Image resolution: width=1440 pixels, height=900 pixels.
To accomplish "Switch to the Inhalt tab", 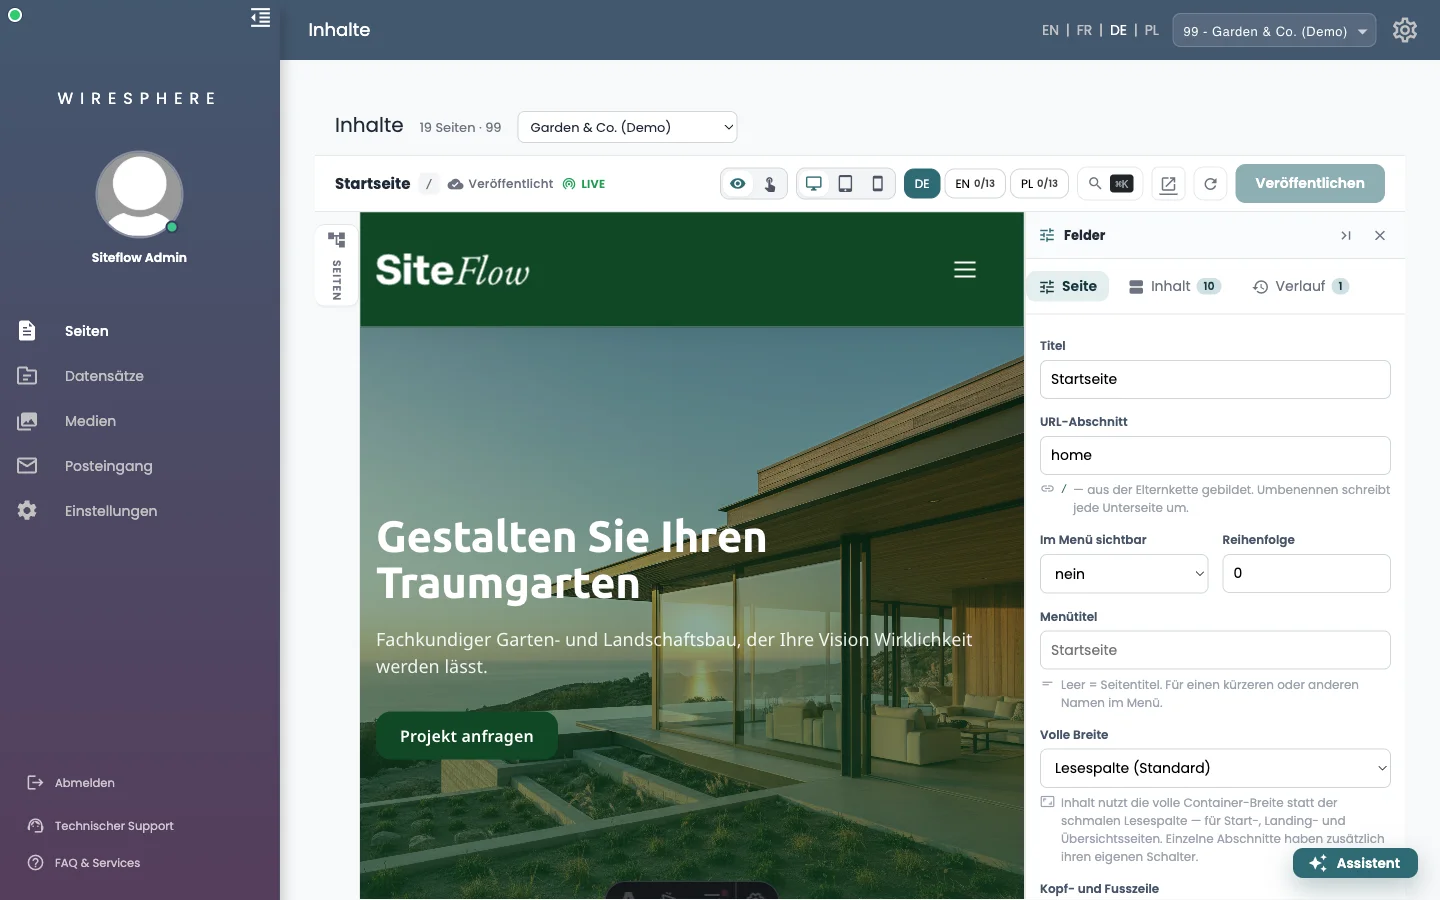I will click(x=1175, y=287).
